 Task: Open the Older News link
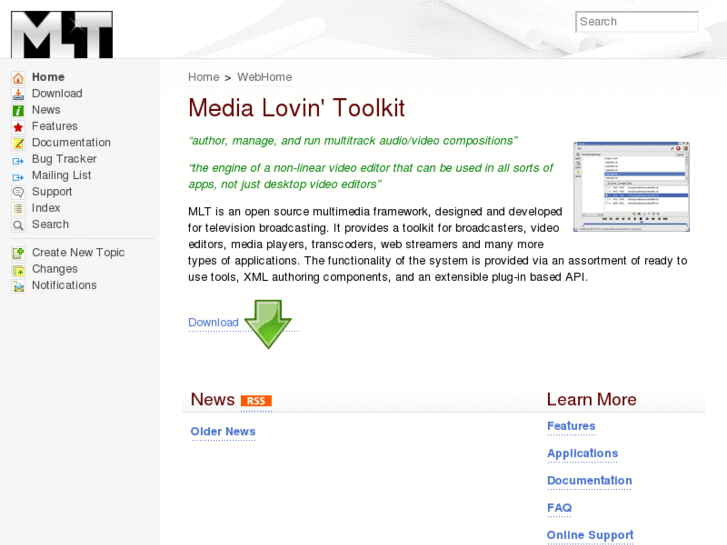pyautogui.click(x=223, y=431)
